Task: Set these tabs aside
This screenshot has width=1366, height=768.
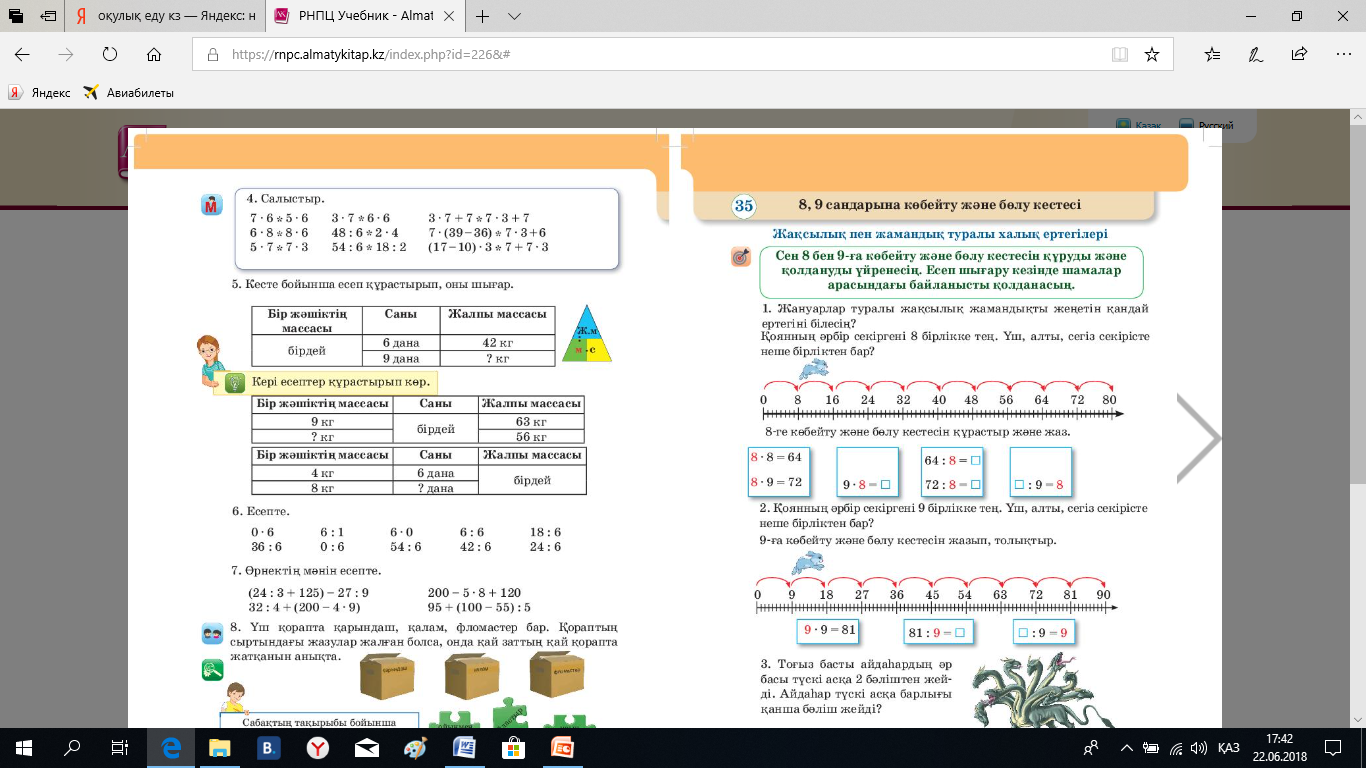Action: (48, 17)
